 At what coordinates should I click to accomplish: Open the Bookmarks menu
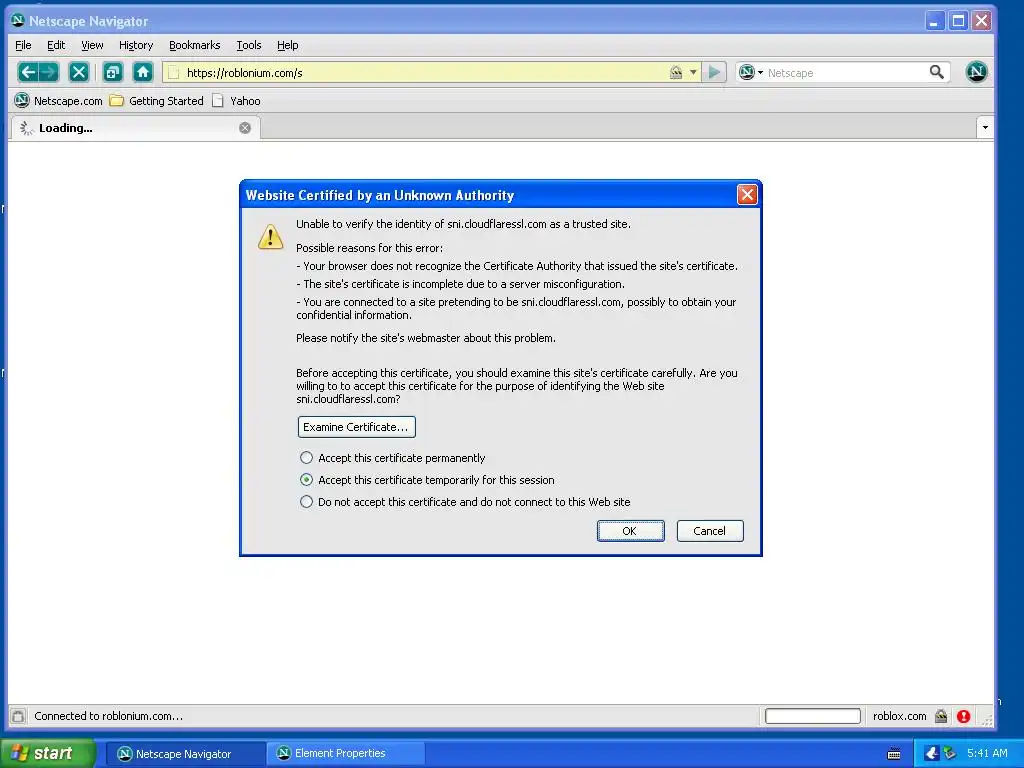pyautogui.click(x=195, y=45)
